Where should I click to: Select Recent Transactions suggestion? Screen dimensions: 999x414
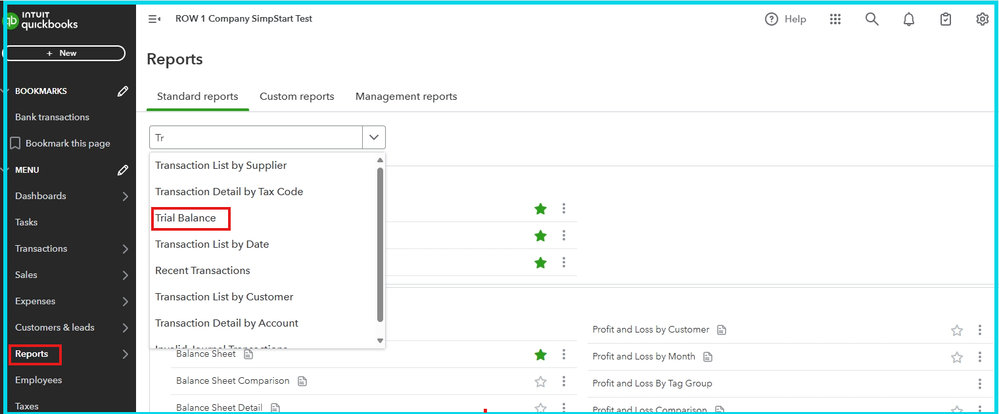pyautogui.click(x=203, y=270)
